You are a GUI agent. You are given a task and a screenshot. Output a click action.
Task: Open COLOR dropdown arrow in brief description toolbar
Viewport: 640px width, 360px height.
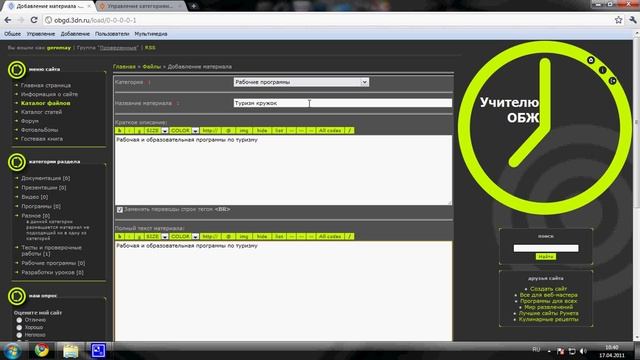click(x=195, y=131)
